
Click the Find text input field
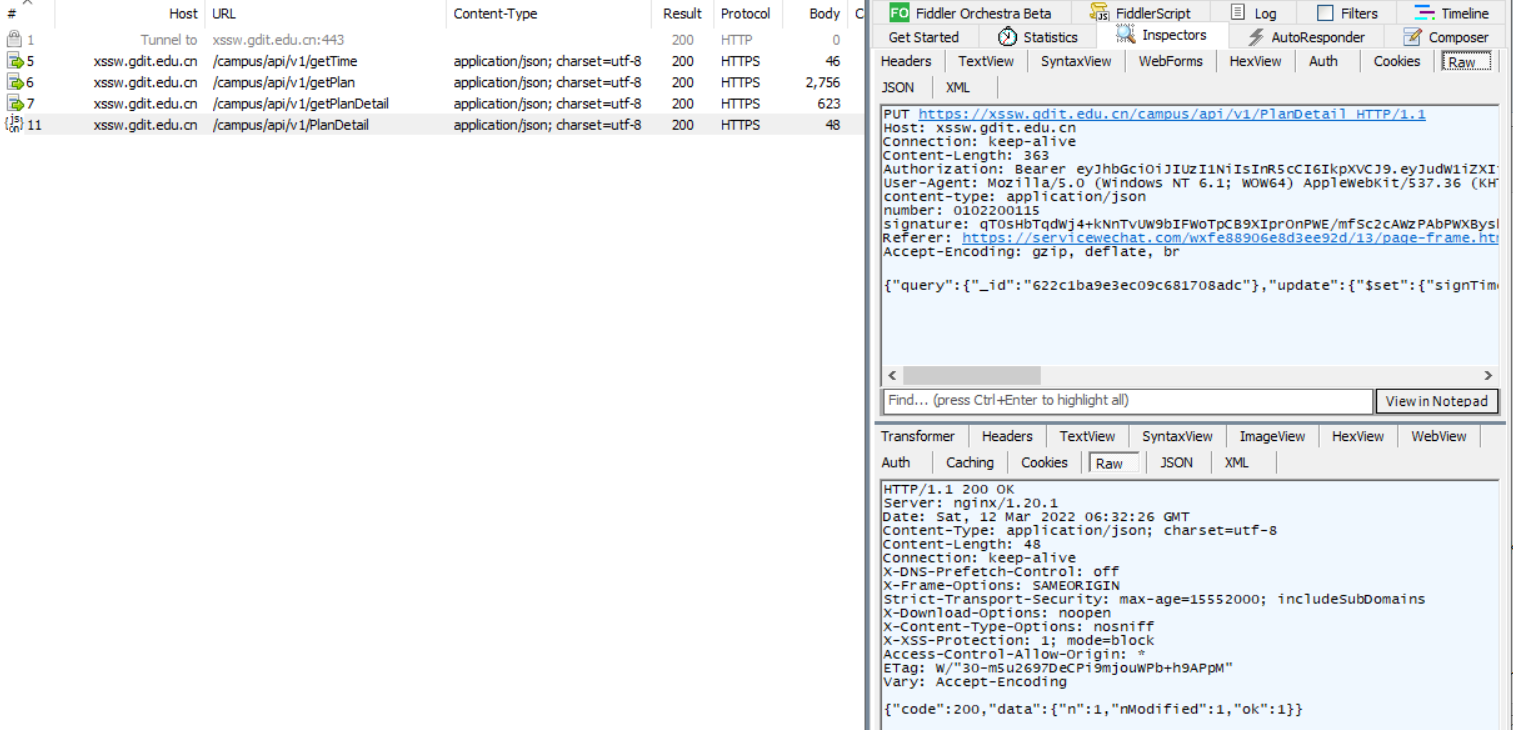(x=1128, y=400)
